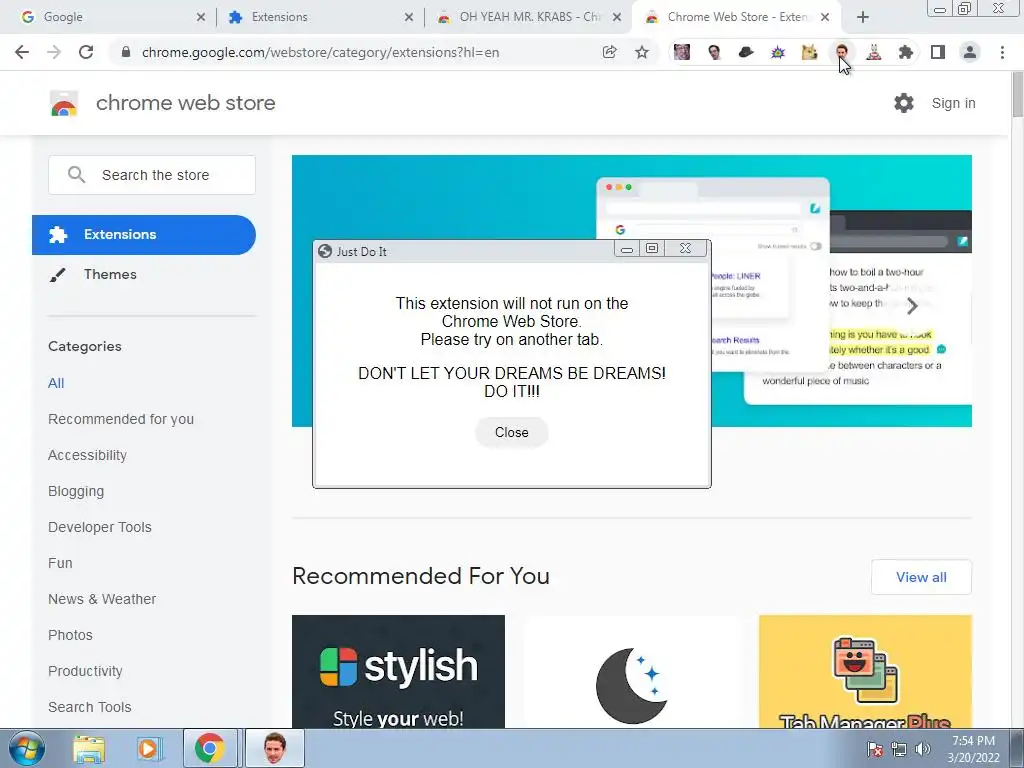Image resolution: width=1024 pixels, height=768 pixels.
Task: Click the share page icon in address bar
Action: [x=609, y=52]
